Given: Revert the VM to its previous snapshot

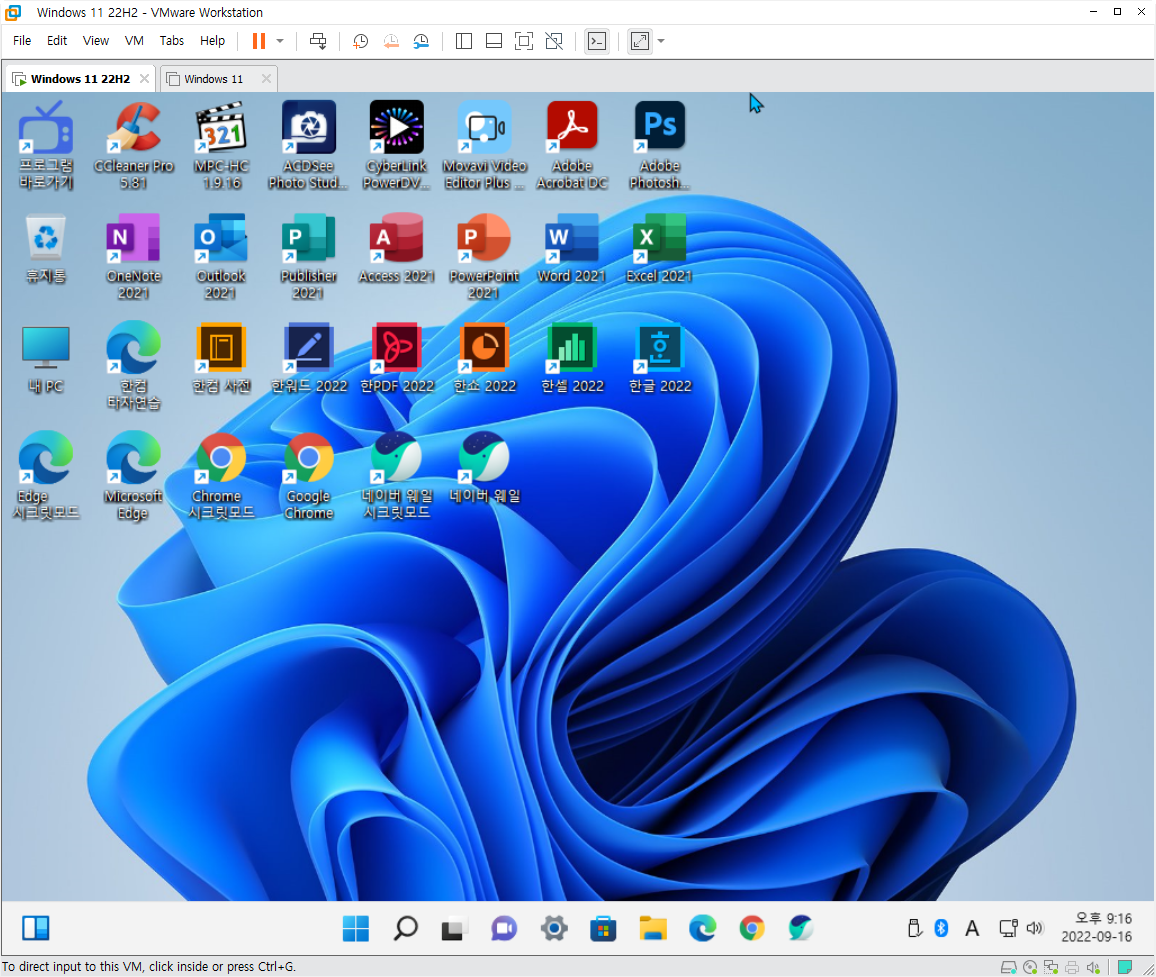Looking at the screenshot, I should 391,41.
